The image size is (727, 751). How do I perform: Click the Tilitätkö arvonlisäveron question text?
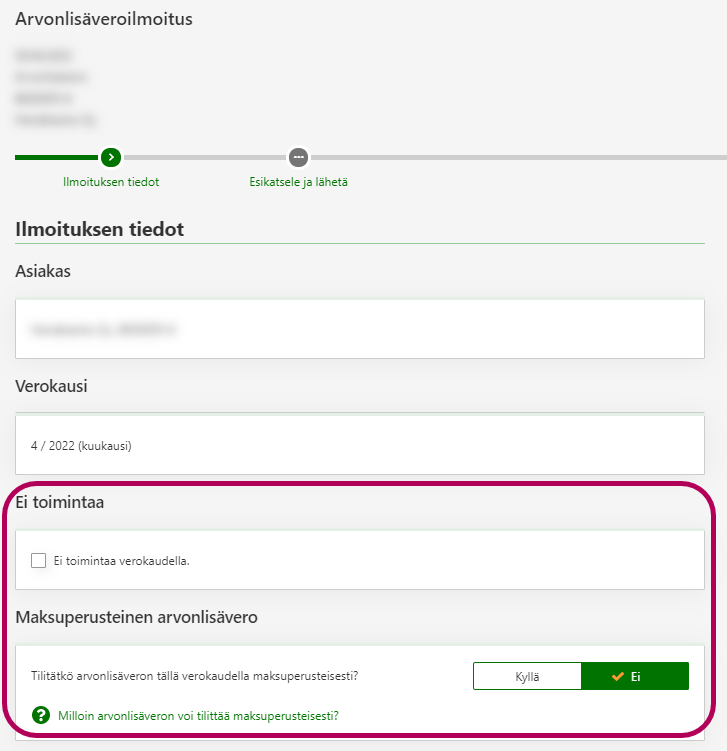click(195, 676)
